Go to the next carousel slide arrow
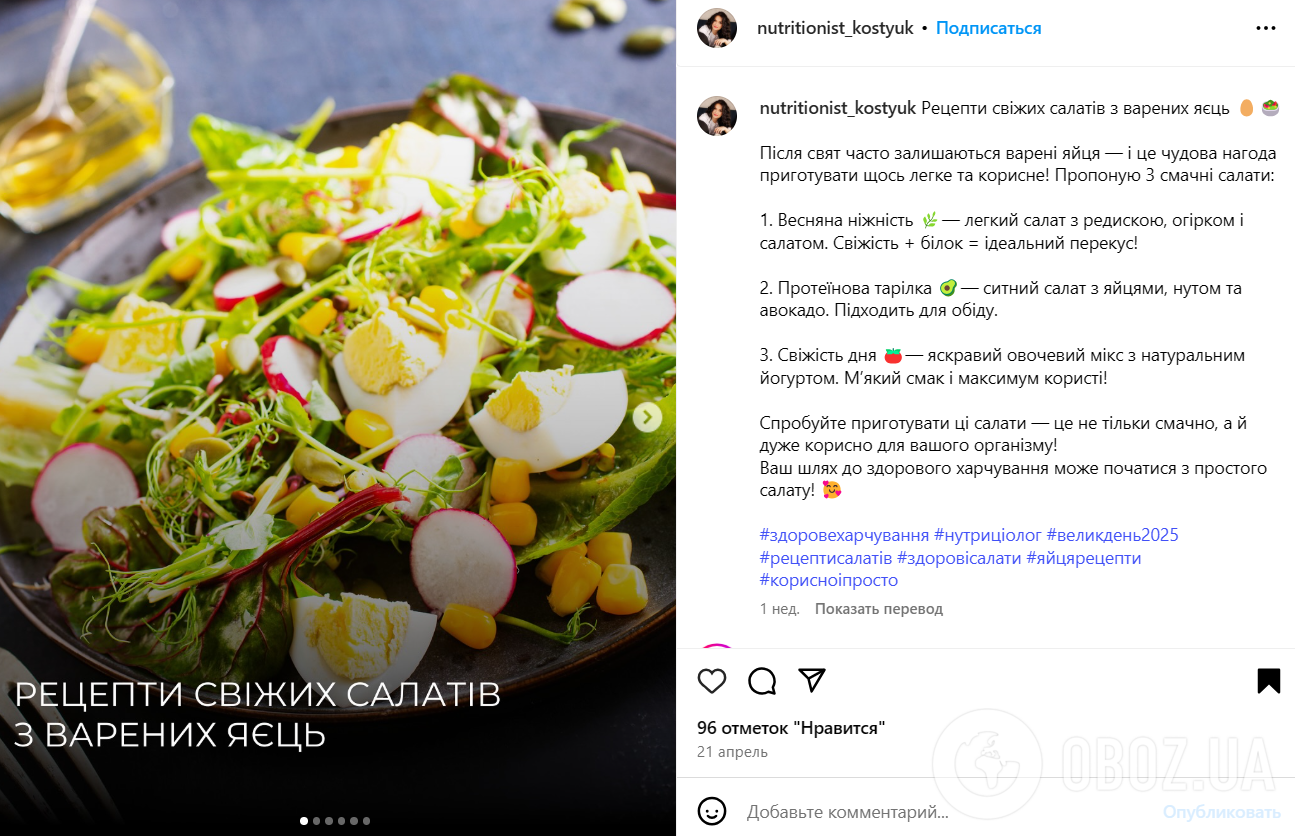 point(647,417)
